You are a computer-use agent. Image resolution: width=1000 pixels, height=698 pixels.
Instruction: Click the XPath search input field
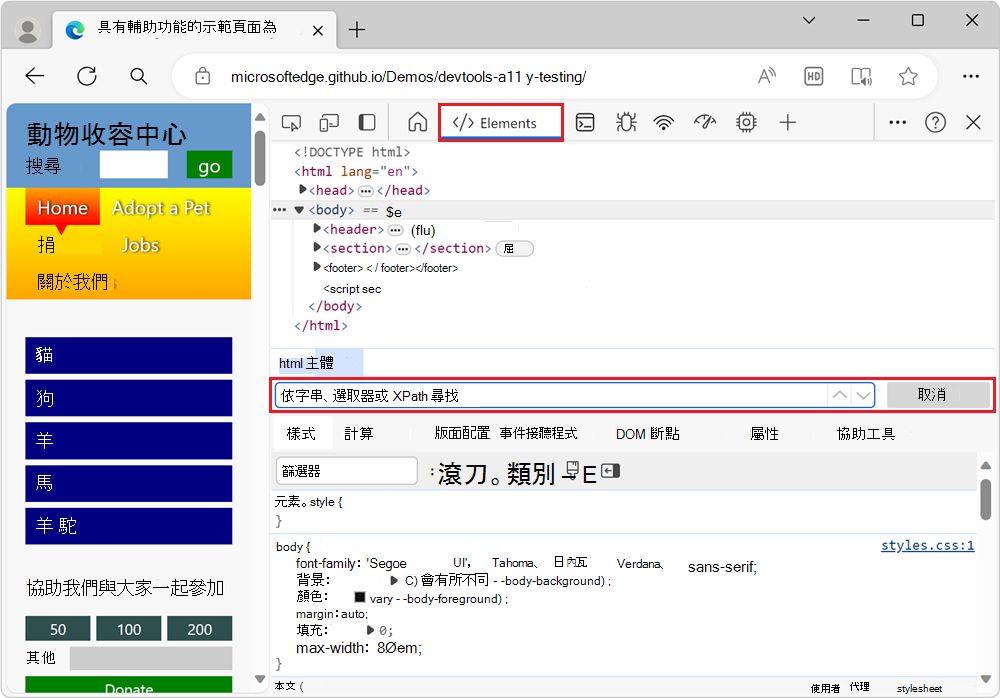(550, 394)
